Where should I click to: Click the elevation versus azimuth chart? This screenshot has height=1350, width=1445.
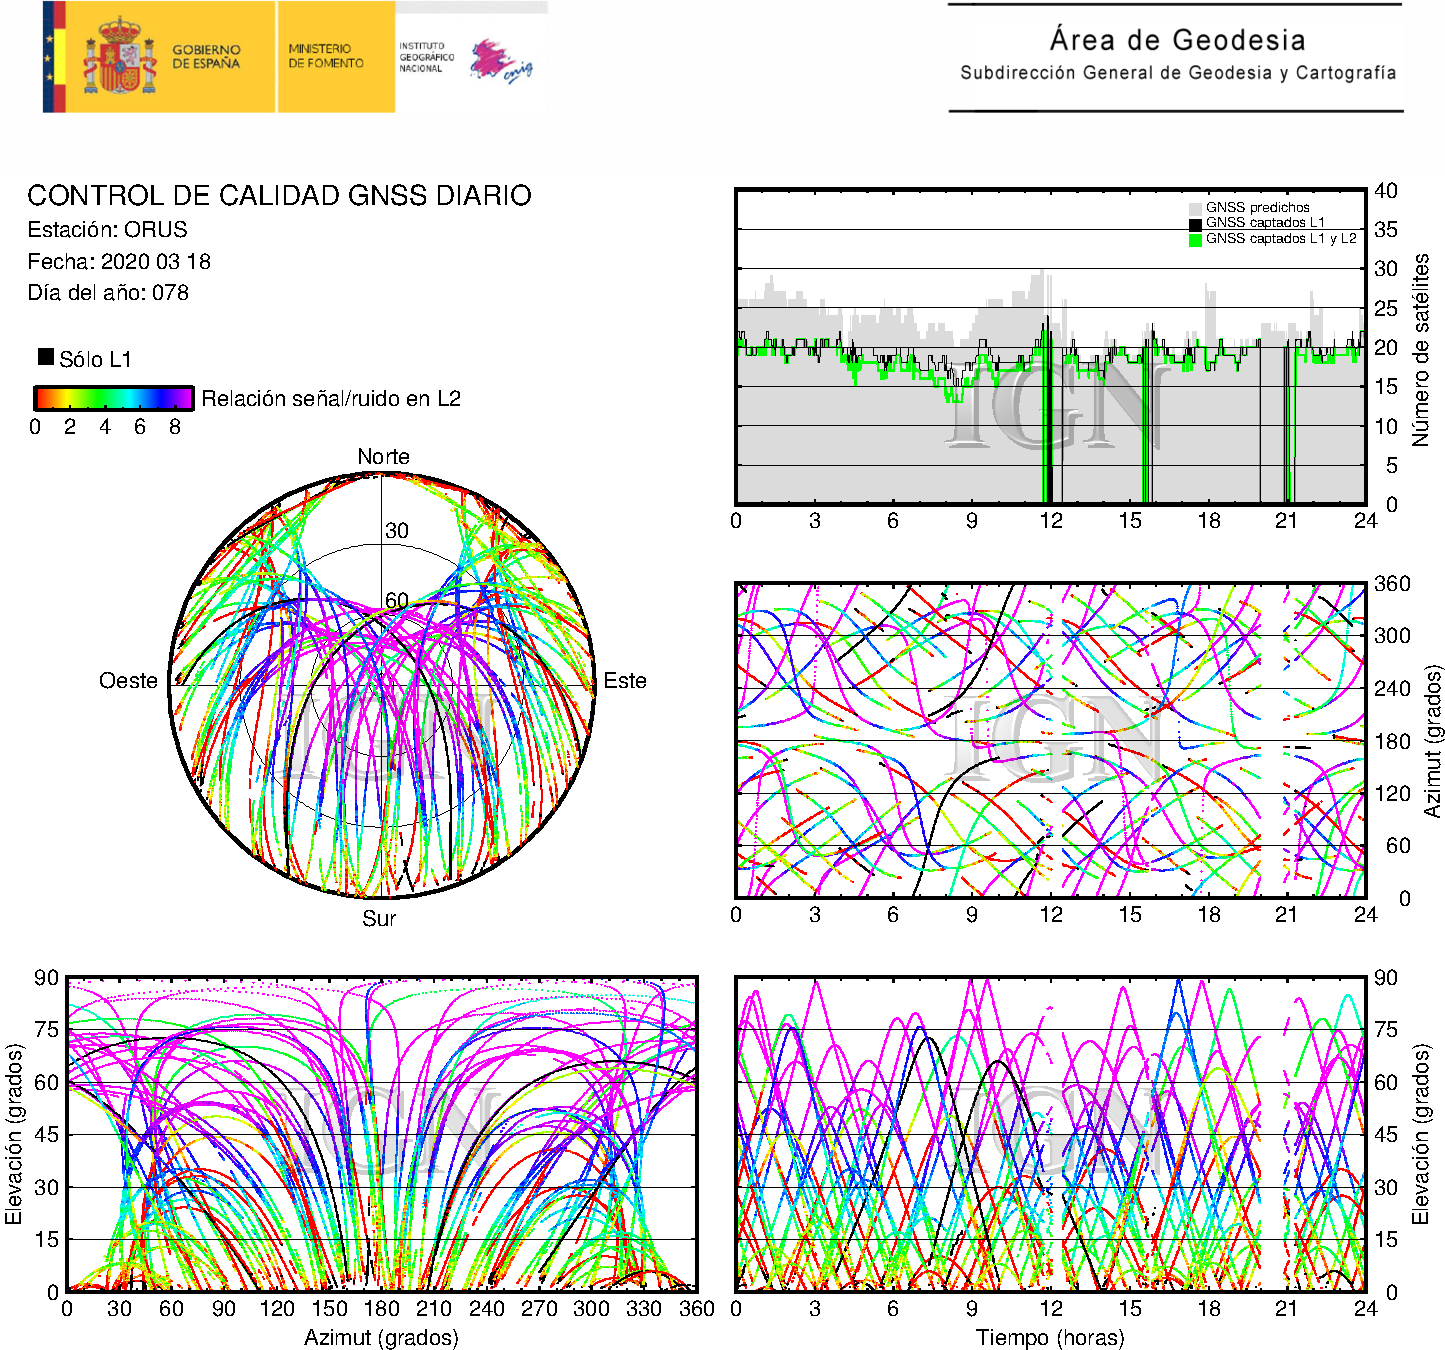(x=381, y=1134)
